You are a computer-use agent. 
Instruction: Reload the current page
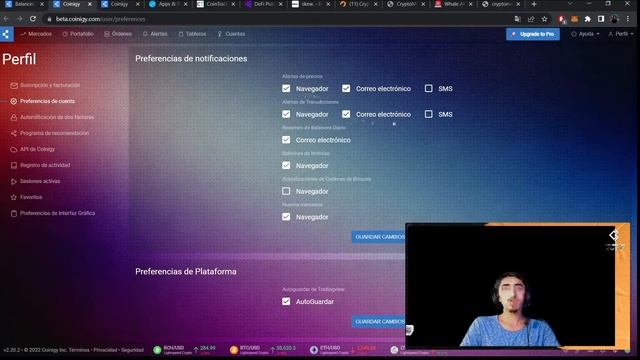tap(33, 19)
